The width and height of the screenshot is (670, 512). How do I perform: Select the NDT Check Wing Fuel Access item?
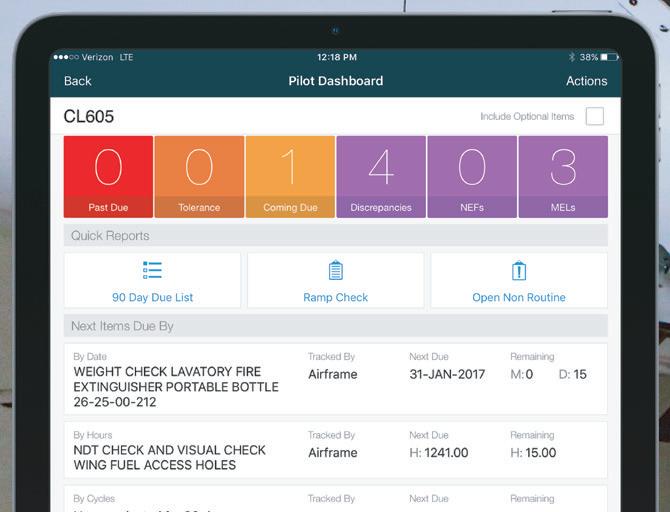point(335,450)
